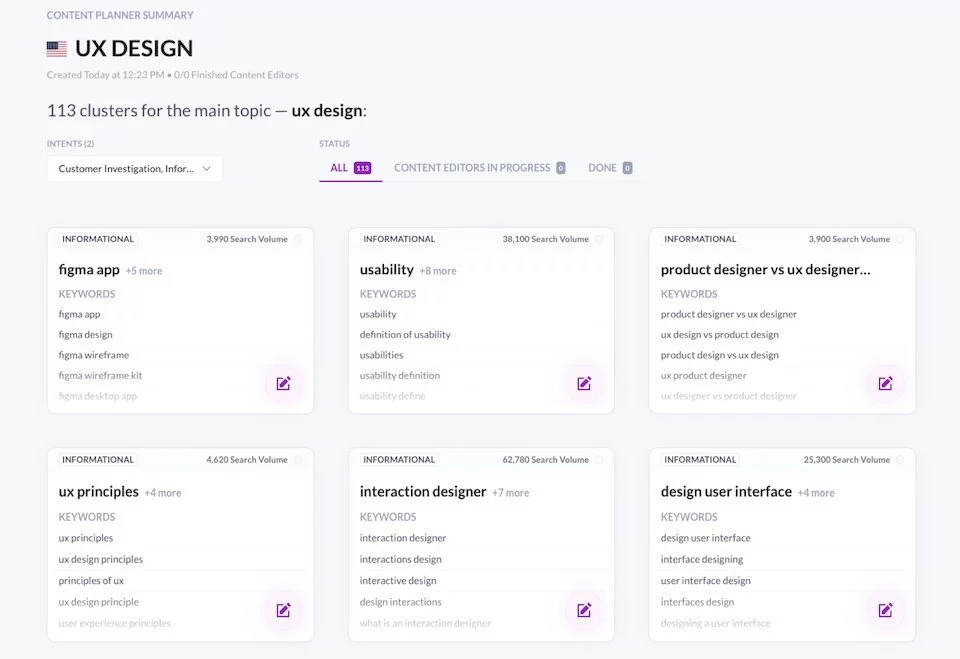Click edit icon on design user interface card
960x659 pixels.
[885, 610]
